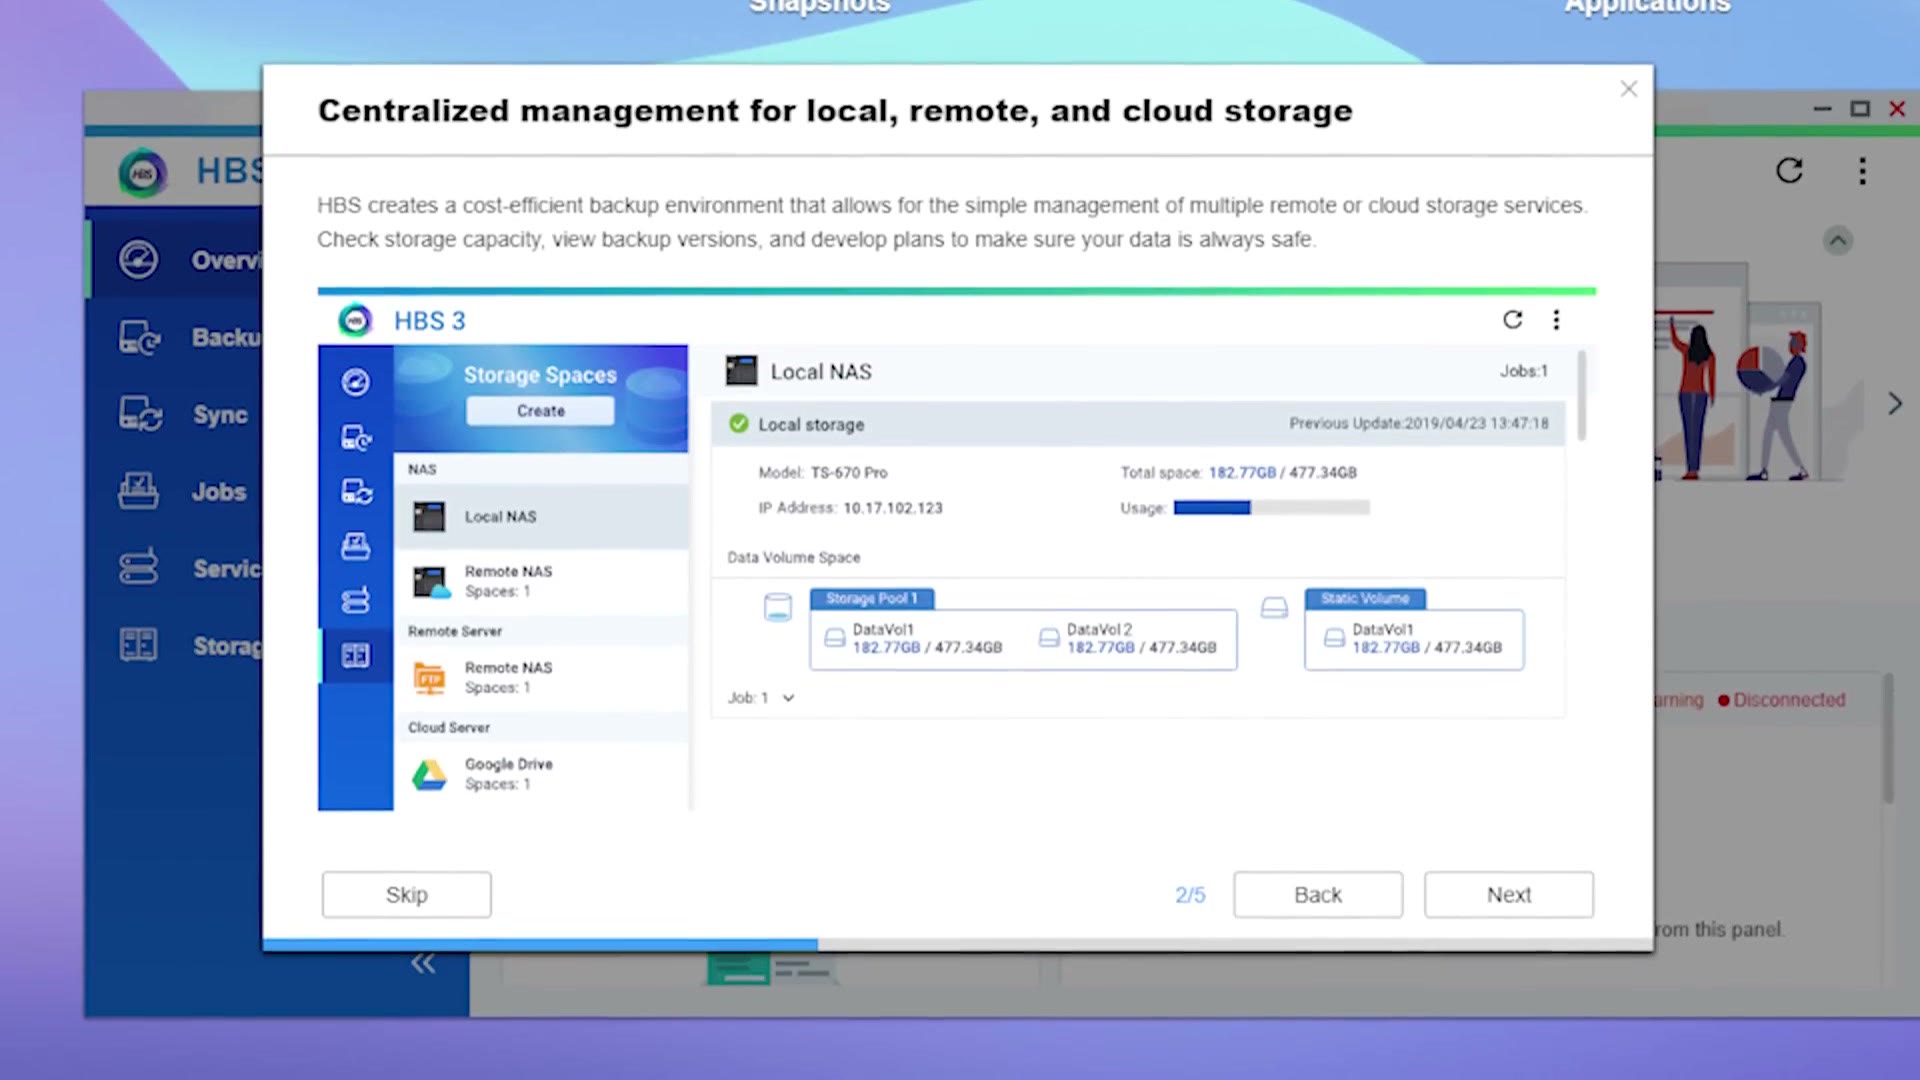Click the scrollbar in the background window

[x=1887, y=739]
